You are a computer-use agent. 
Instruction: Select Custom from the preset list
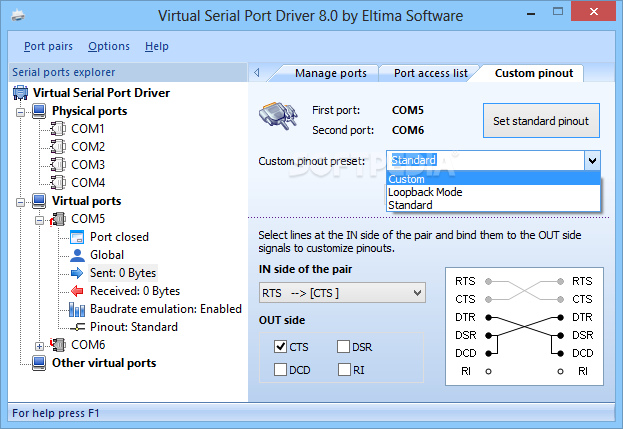click(x=493, y=179)
